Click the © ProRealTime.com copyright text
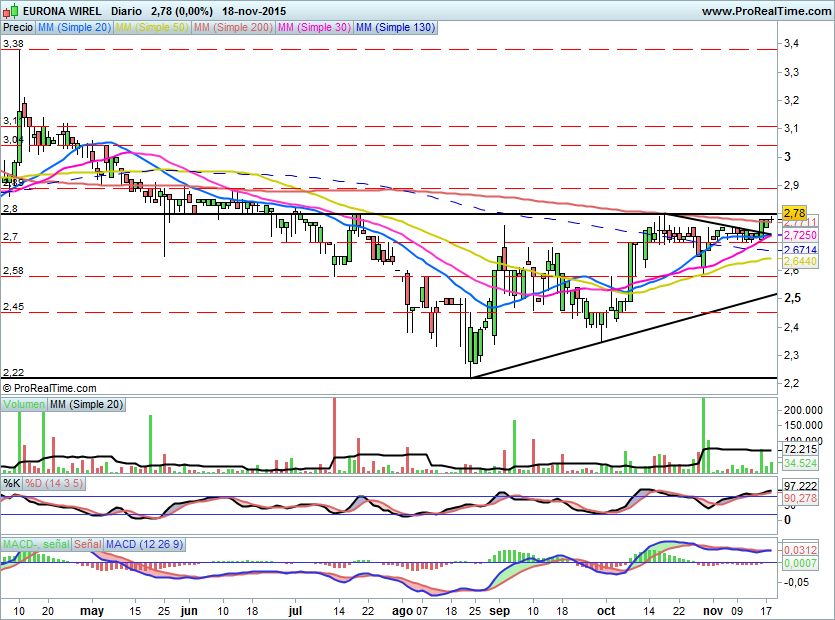The image size is (835, 620). pos(50,388)
